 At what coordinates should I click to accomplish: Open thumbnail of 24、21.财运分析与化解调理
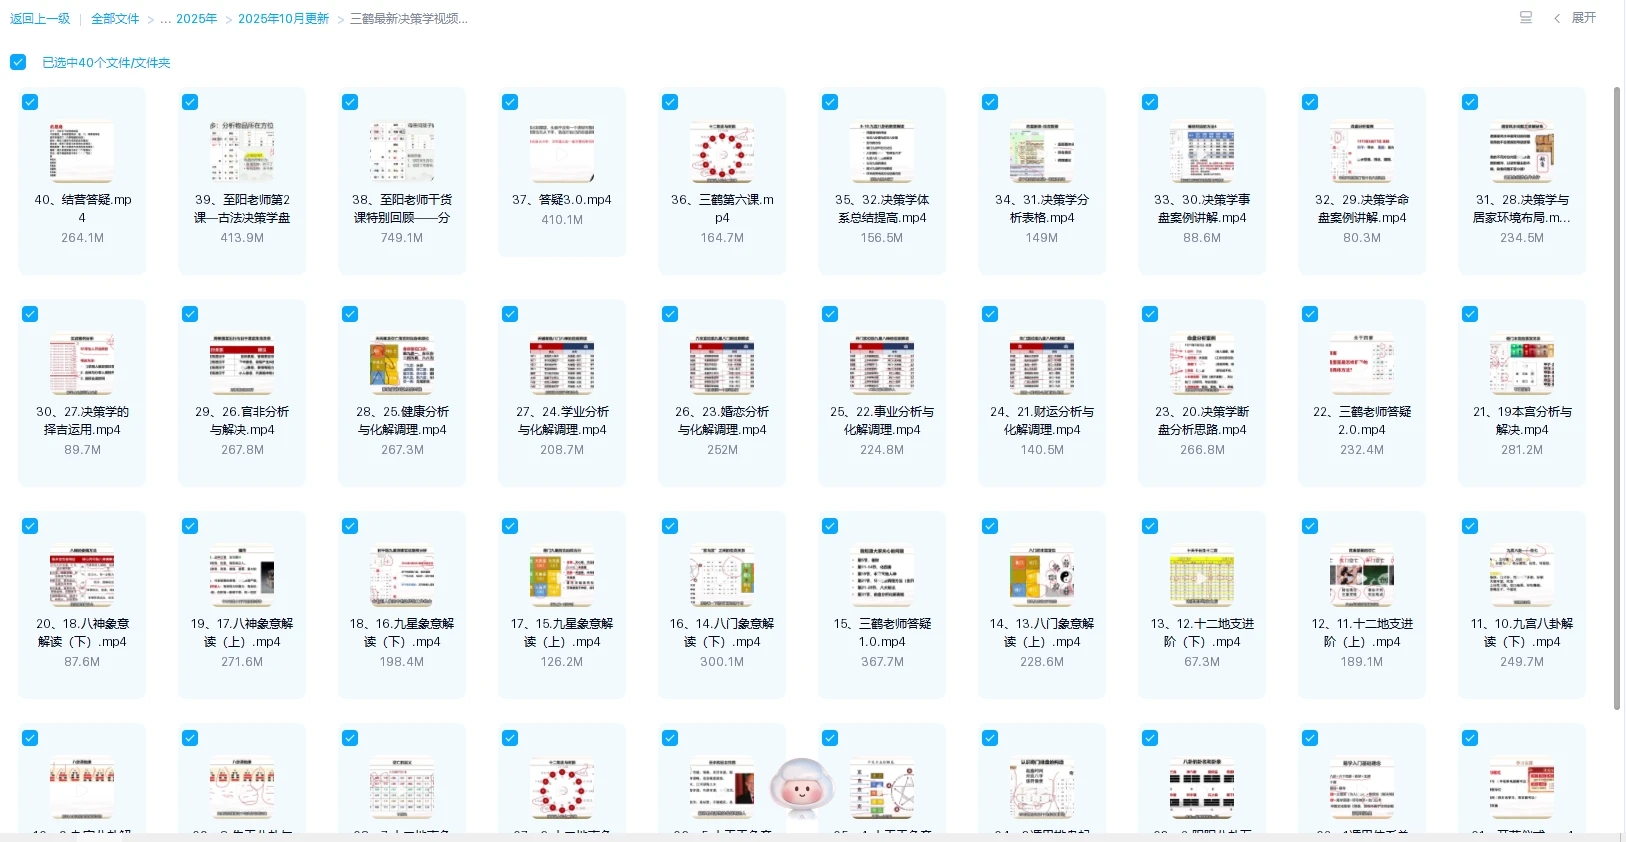(1042, 365)
